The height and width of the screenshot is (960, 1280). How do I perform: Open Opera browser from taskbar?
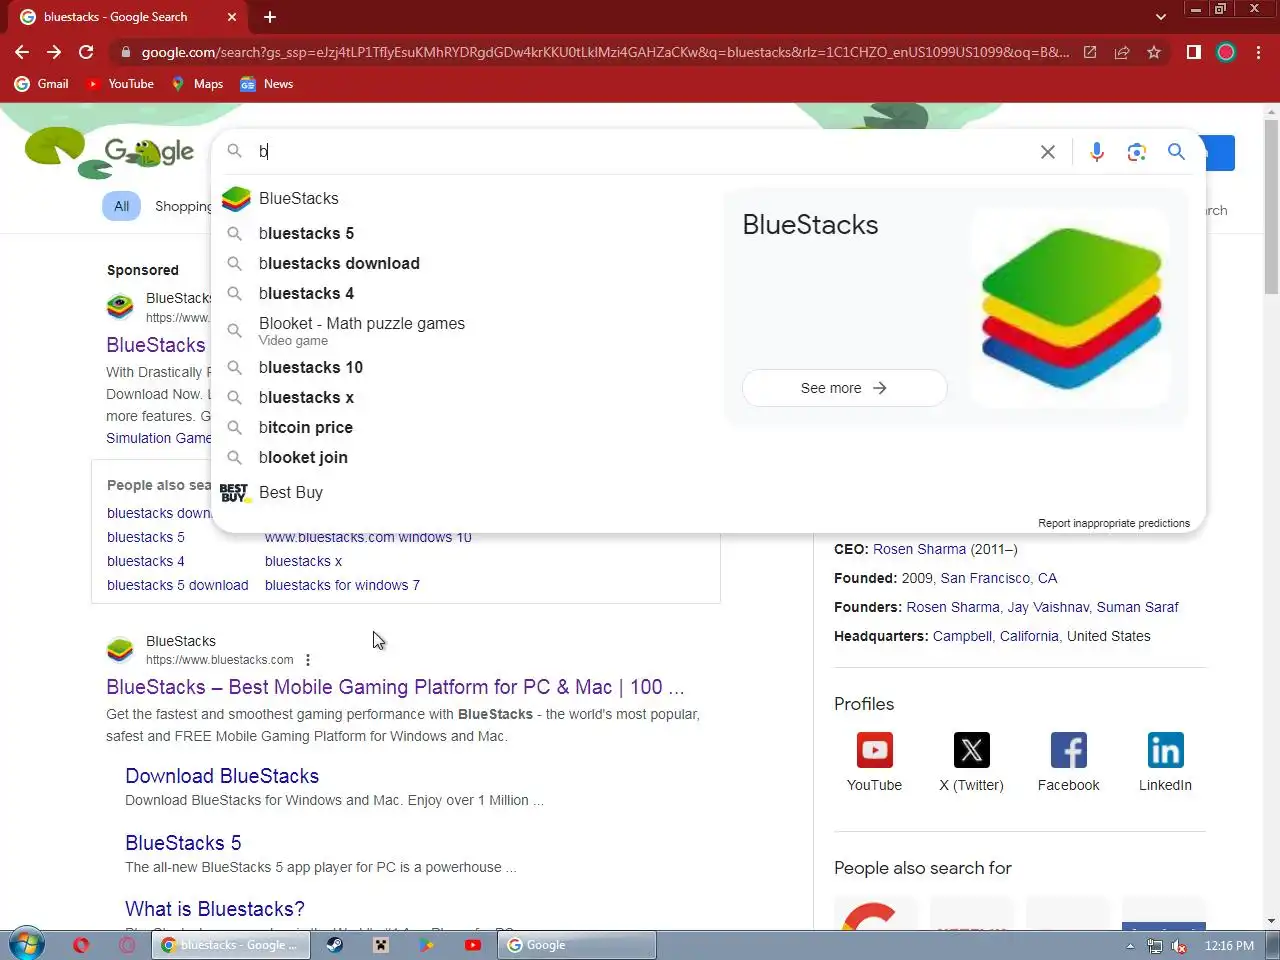(x=81, y=945)
